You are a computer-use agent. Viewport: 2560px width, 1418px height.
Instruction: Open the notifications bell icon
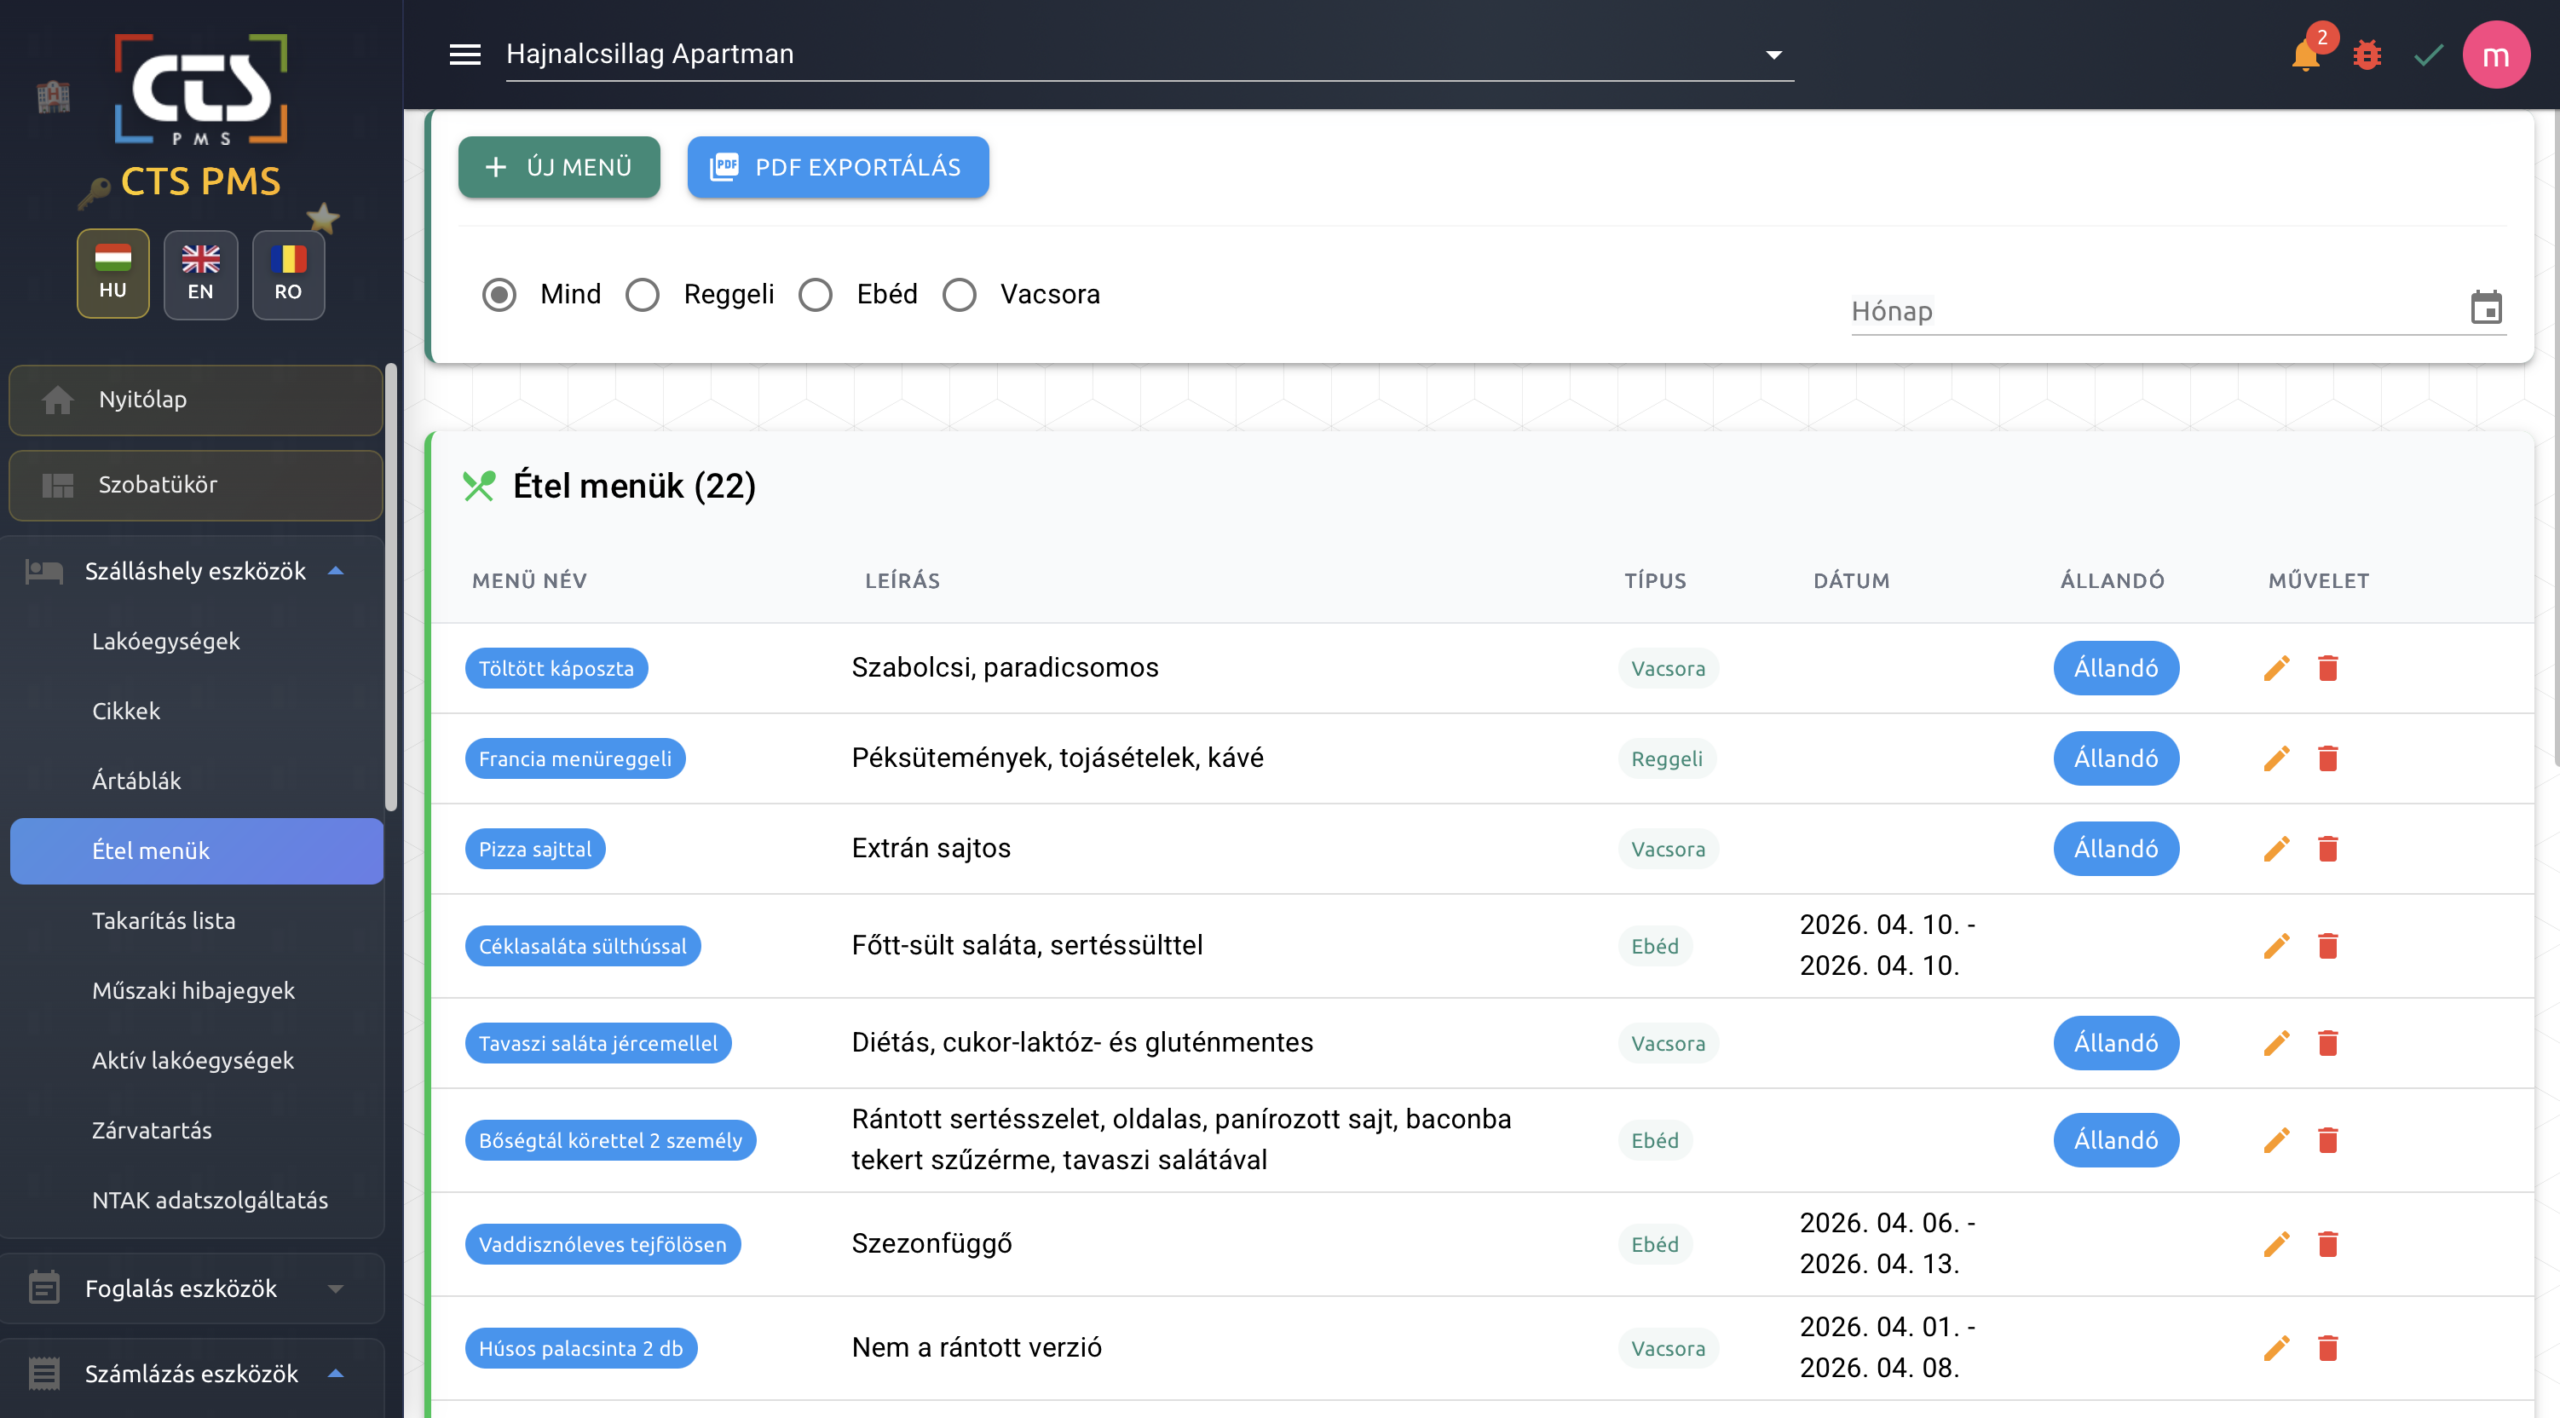coord(2305,55)
